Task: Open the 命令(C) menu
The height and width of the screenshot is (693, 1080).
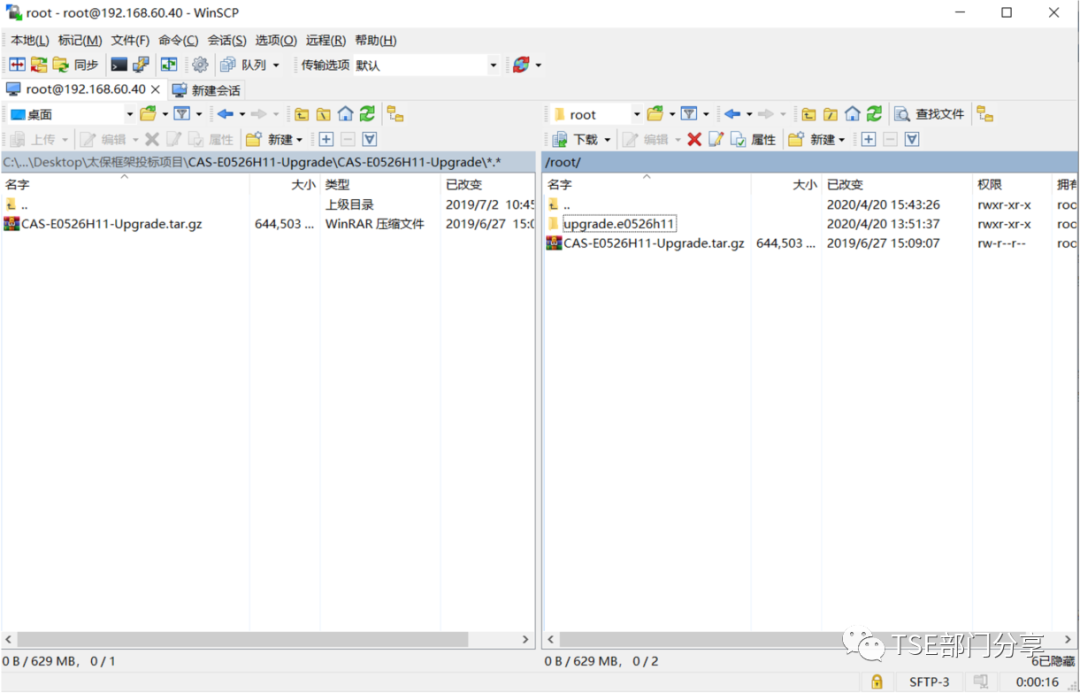Action: coord(178,40)
